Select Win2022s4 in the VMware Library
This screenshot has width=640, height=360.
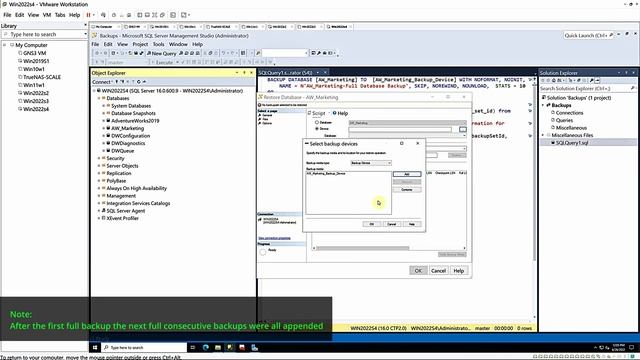(x=36, y=109)
